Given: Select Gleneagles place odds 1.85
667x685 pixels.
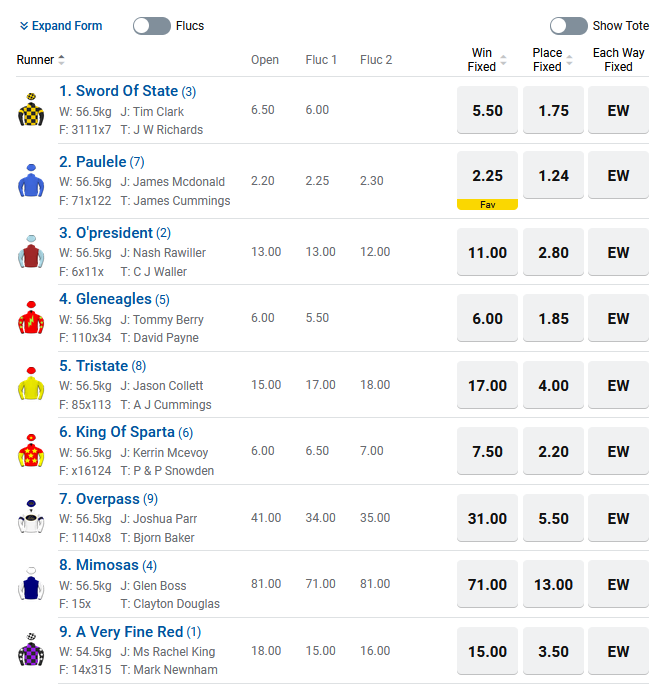Looking at the screenshot, I should [x=553, y=319].
